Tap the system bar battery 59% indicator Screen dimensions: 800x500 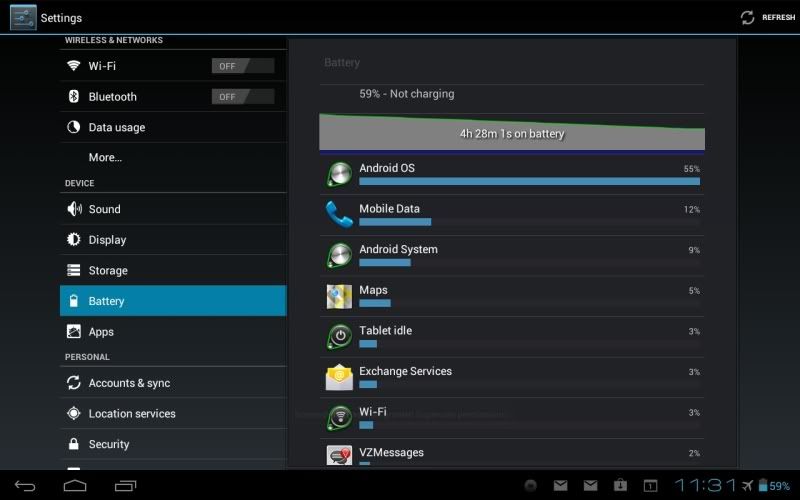(774, 485)
